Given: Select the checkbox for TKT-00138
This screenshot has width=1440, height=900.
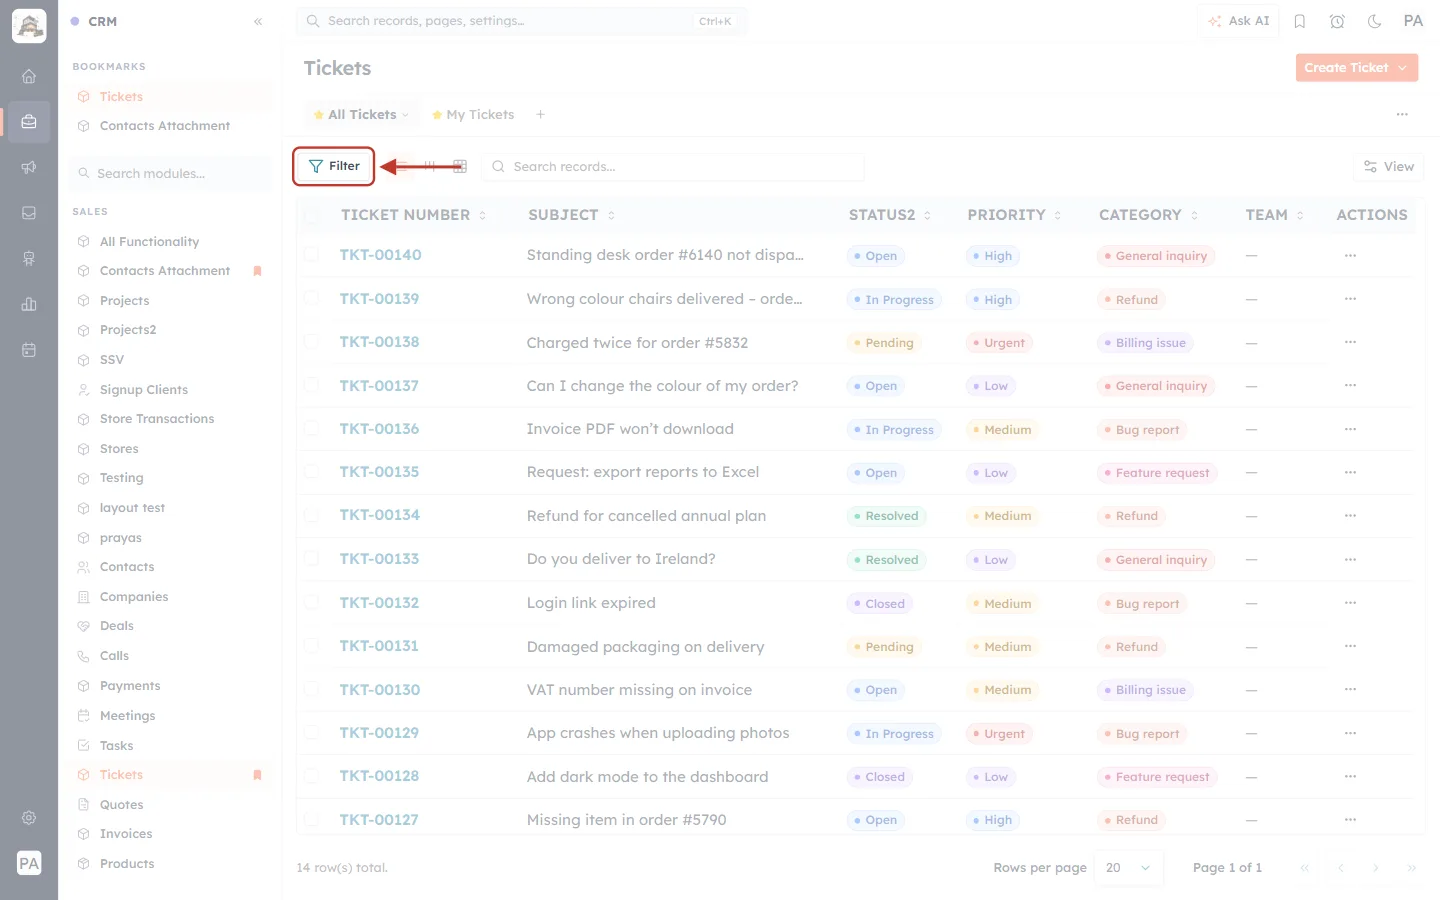Looking at the screenshot, I should 311,342.
